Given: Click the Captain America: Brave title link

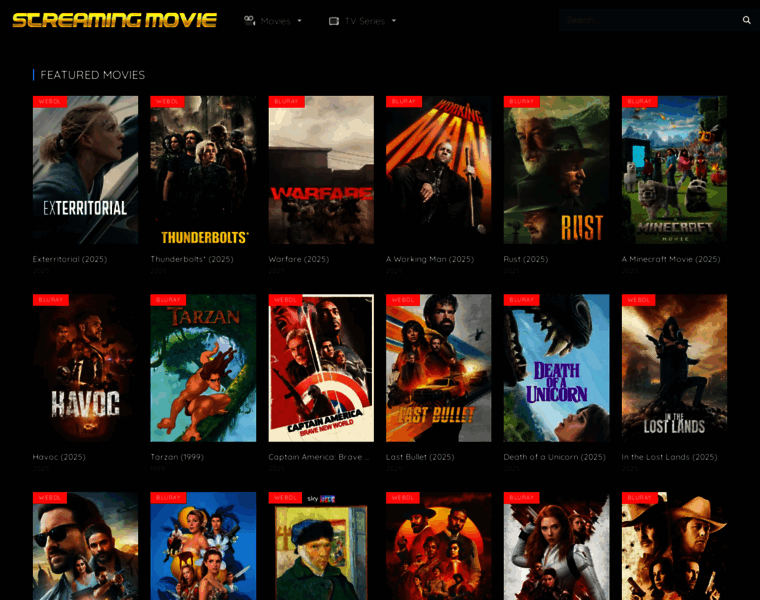Looking at the screenshot, I should tap(319, 457).
